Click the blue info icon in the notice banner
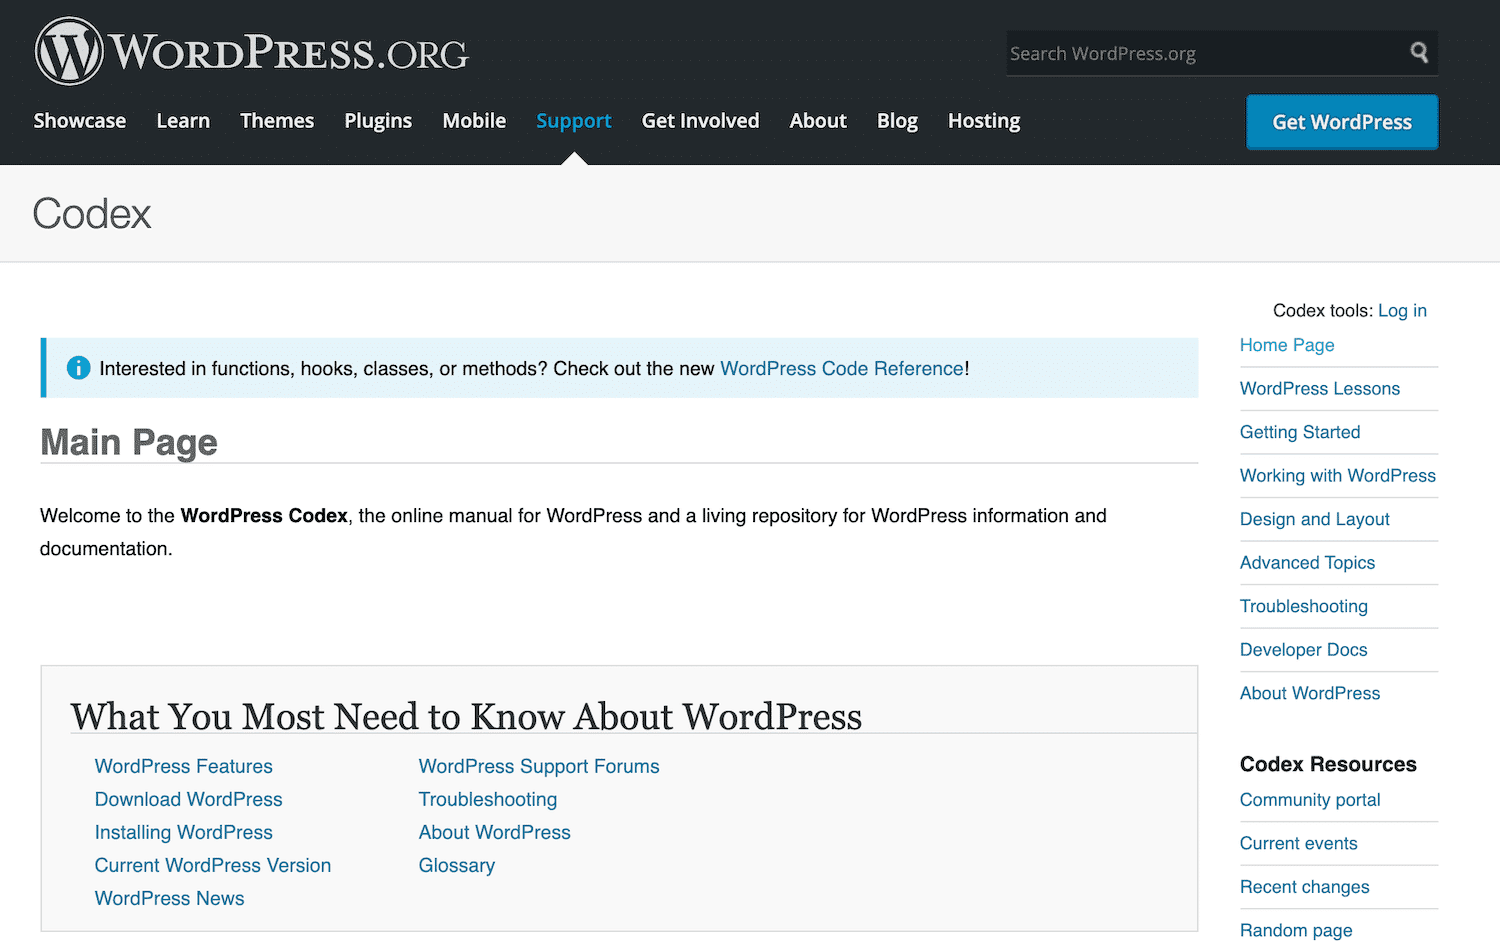The width and height of the screenshot is (1500, 950). [x=78, y=367]
